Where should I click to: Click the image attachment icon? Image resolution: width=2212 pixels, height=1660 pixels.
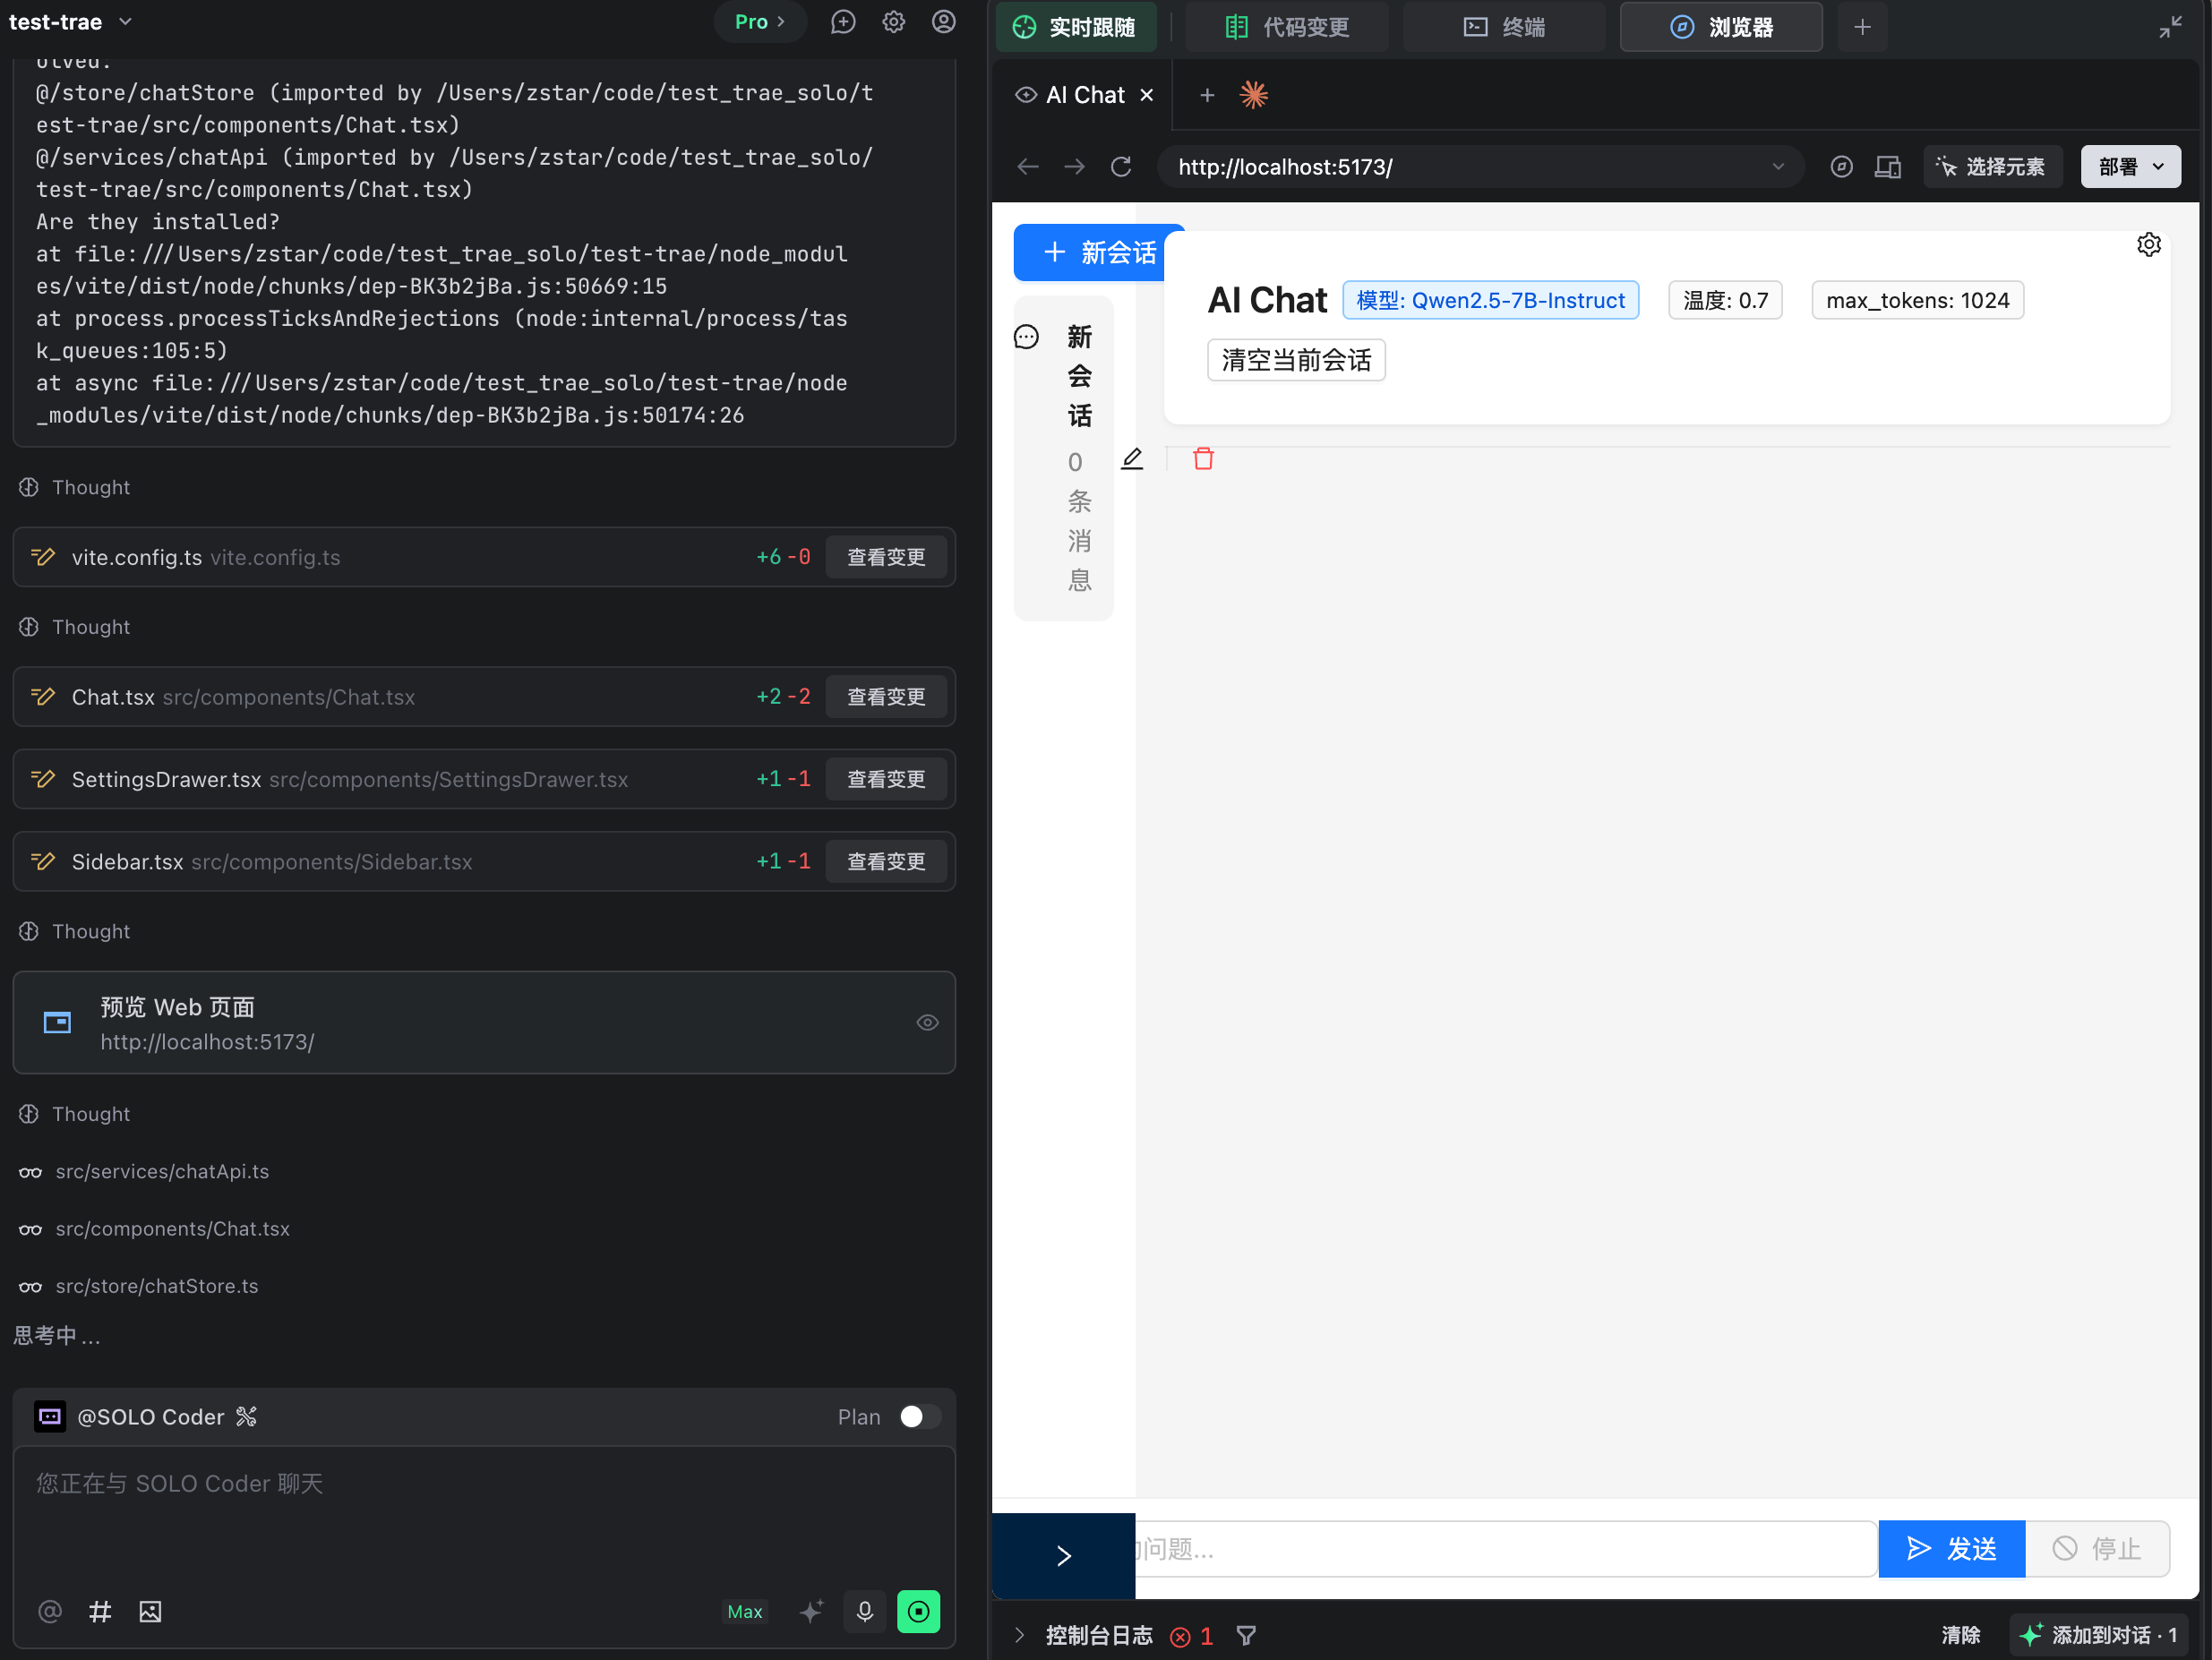point(150,1611)
